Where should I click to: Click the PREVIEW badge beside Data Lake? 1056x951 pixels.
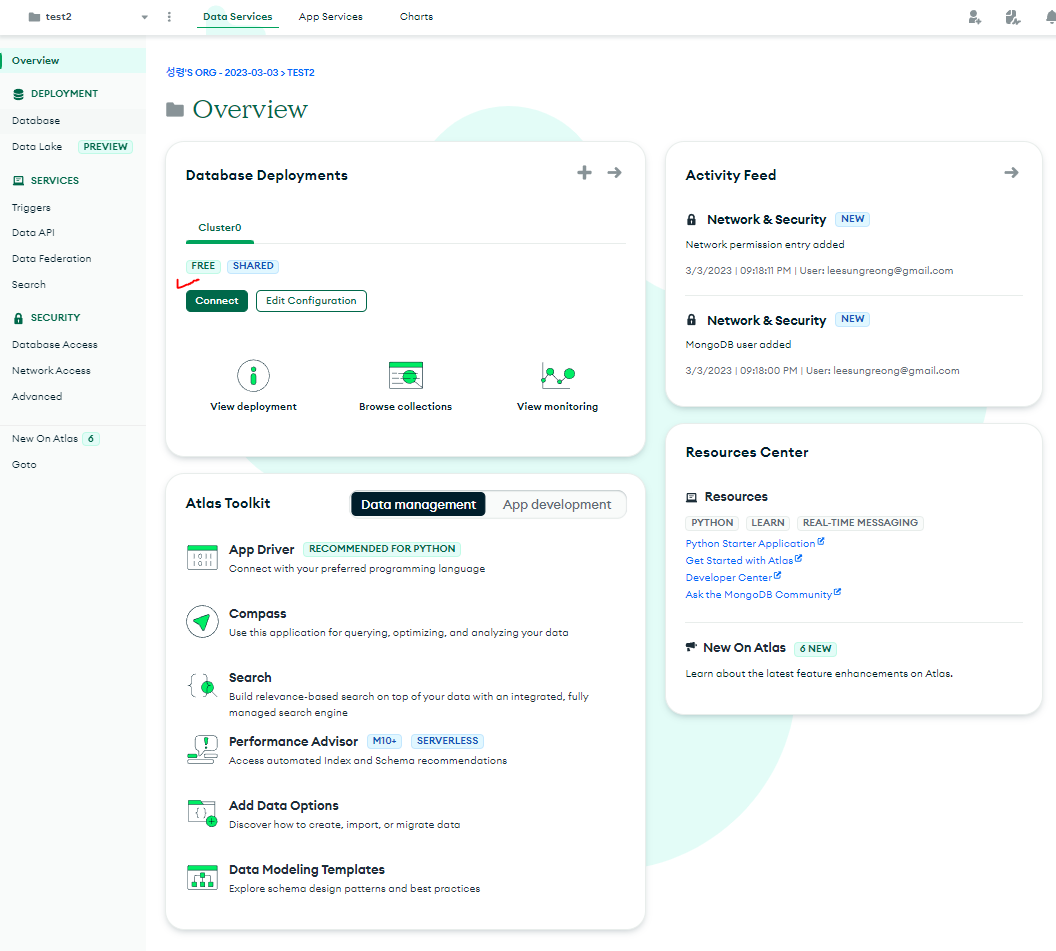tap(105, 147)
